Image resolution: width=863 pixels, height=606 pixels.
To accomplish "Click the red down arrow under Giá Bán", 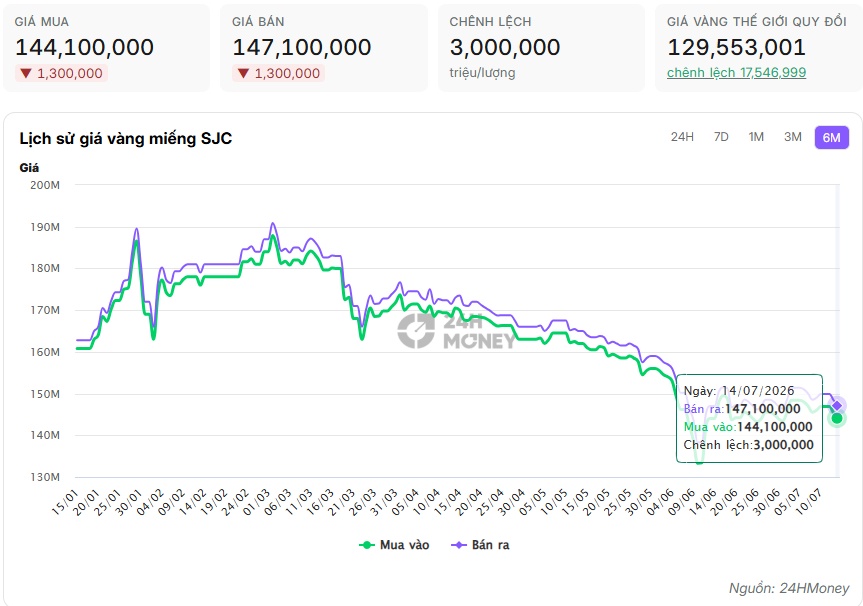I will click(243, 73).
